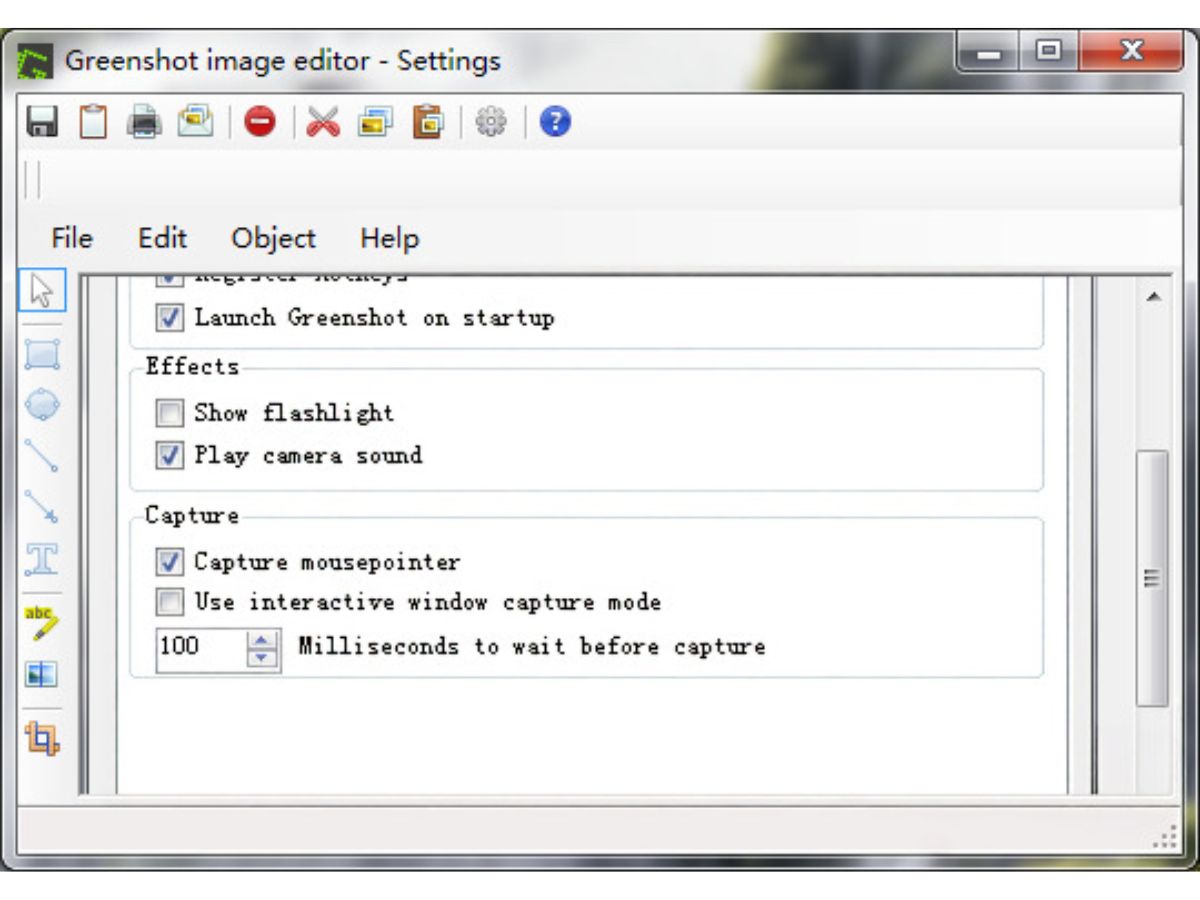Screen dimensions: 1200x900
Task: Click the toolbar drag grip handle
Action: tap(31, 180)
